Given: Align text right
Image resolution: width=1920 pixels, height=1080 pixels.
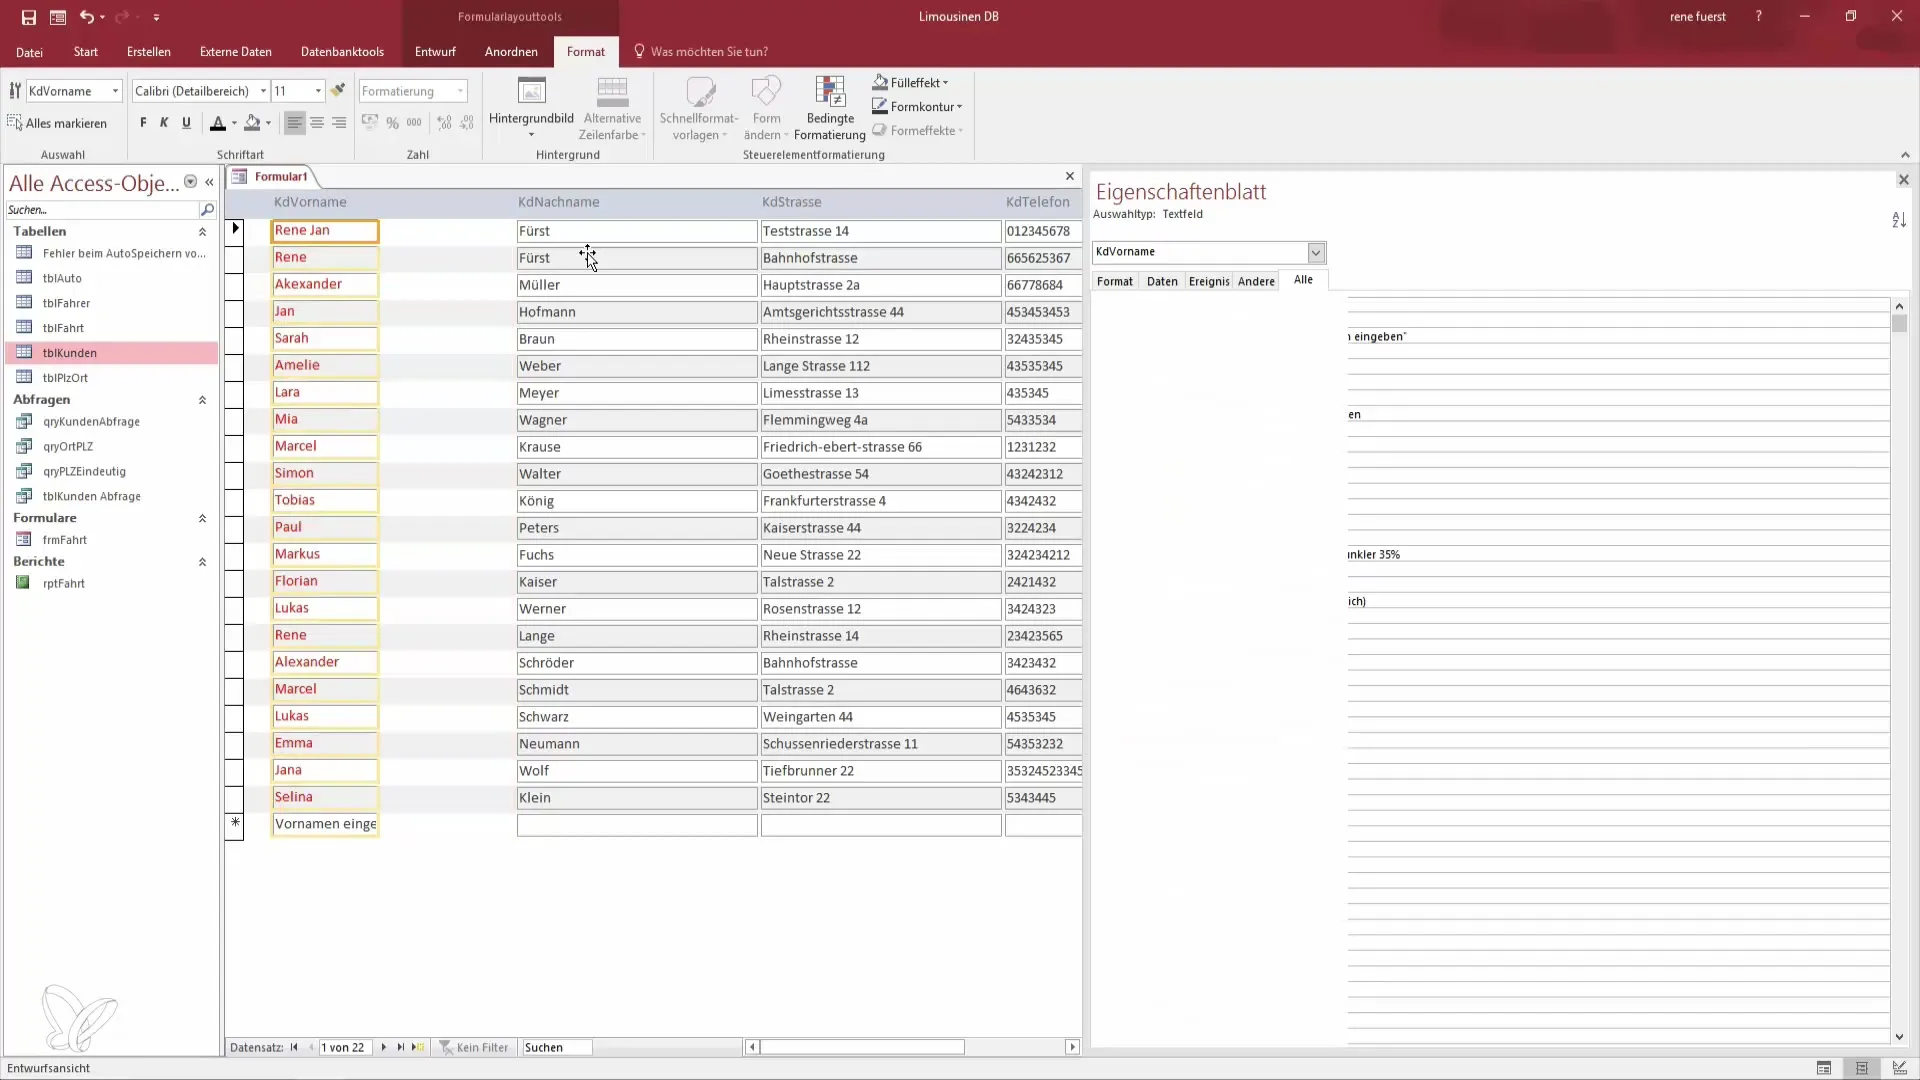Looking at the screenshot, I should 339,123.
